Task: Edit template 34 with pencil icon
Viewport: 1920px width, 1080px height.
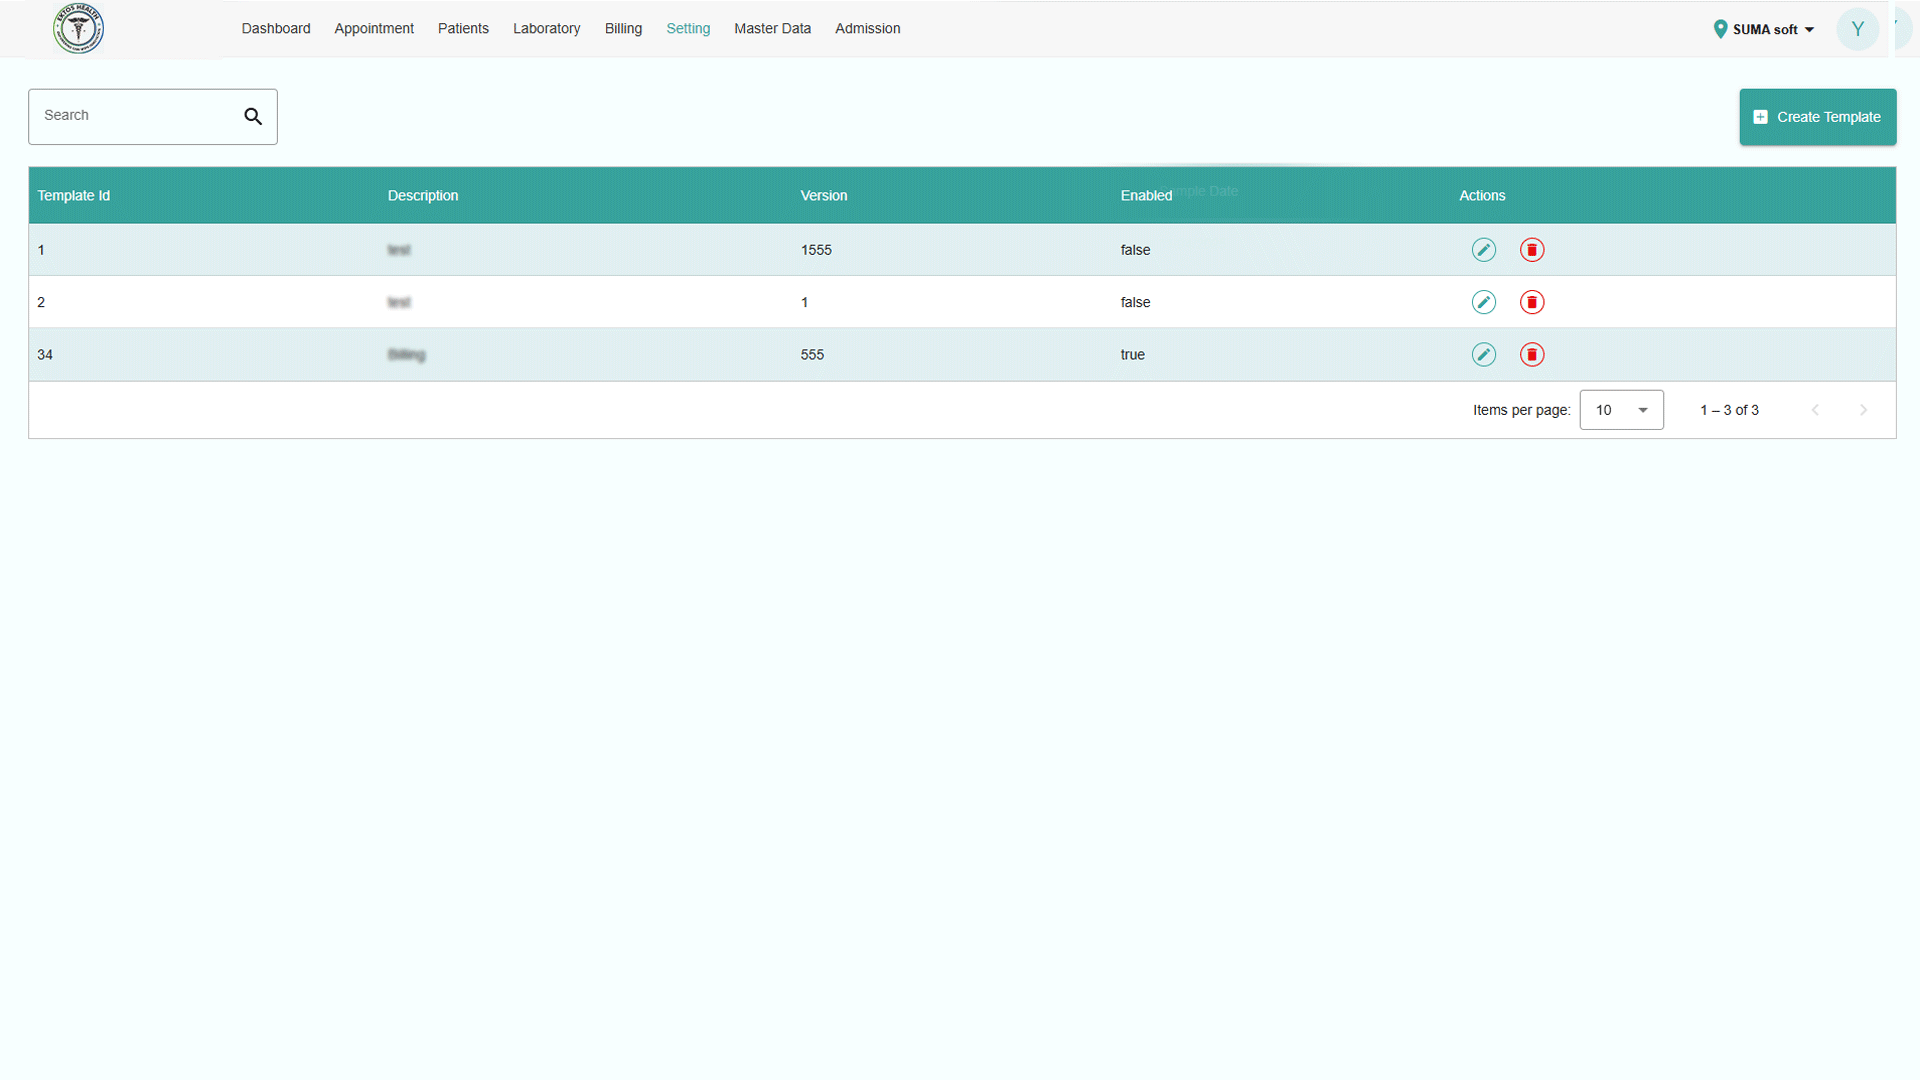Action: click(1483, 355)
